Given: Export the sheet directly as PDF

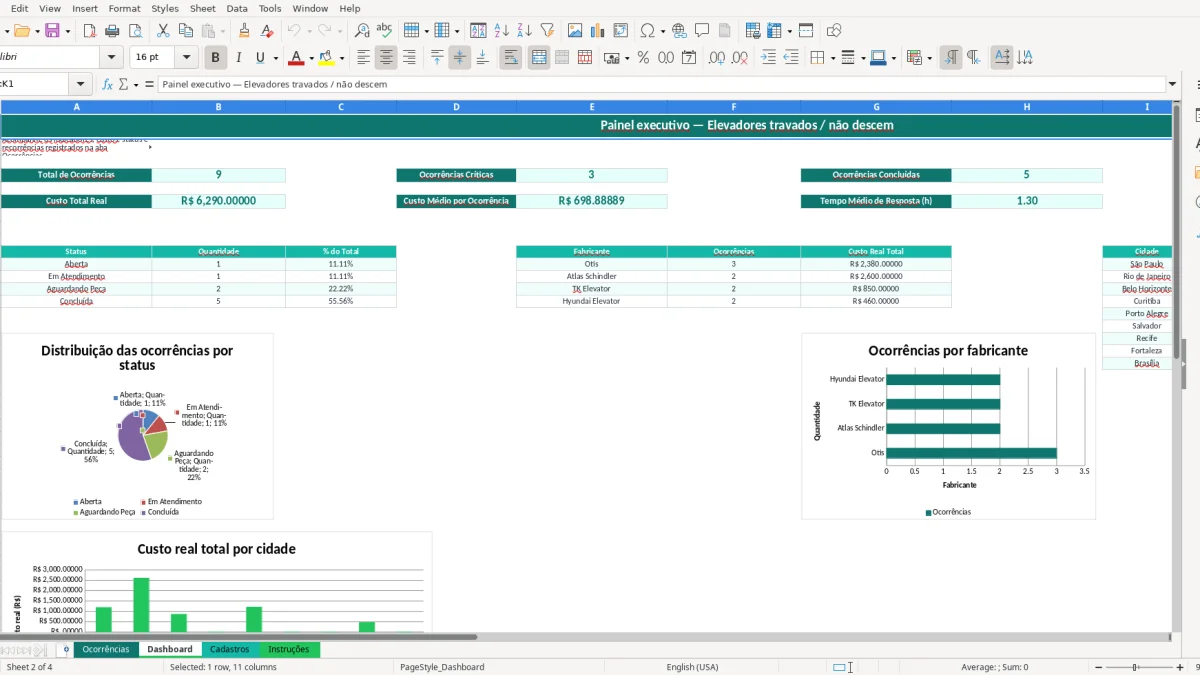Looking at the screenshot, I should click(x=89, y=31).
